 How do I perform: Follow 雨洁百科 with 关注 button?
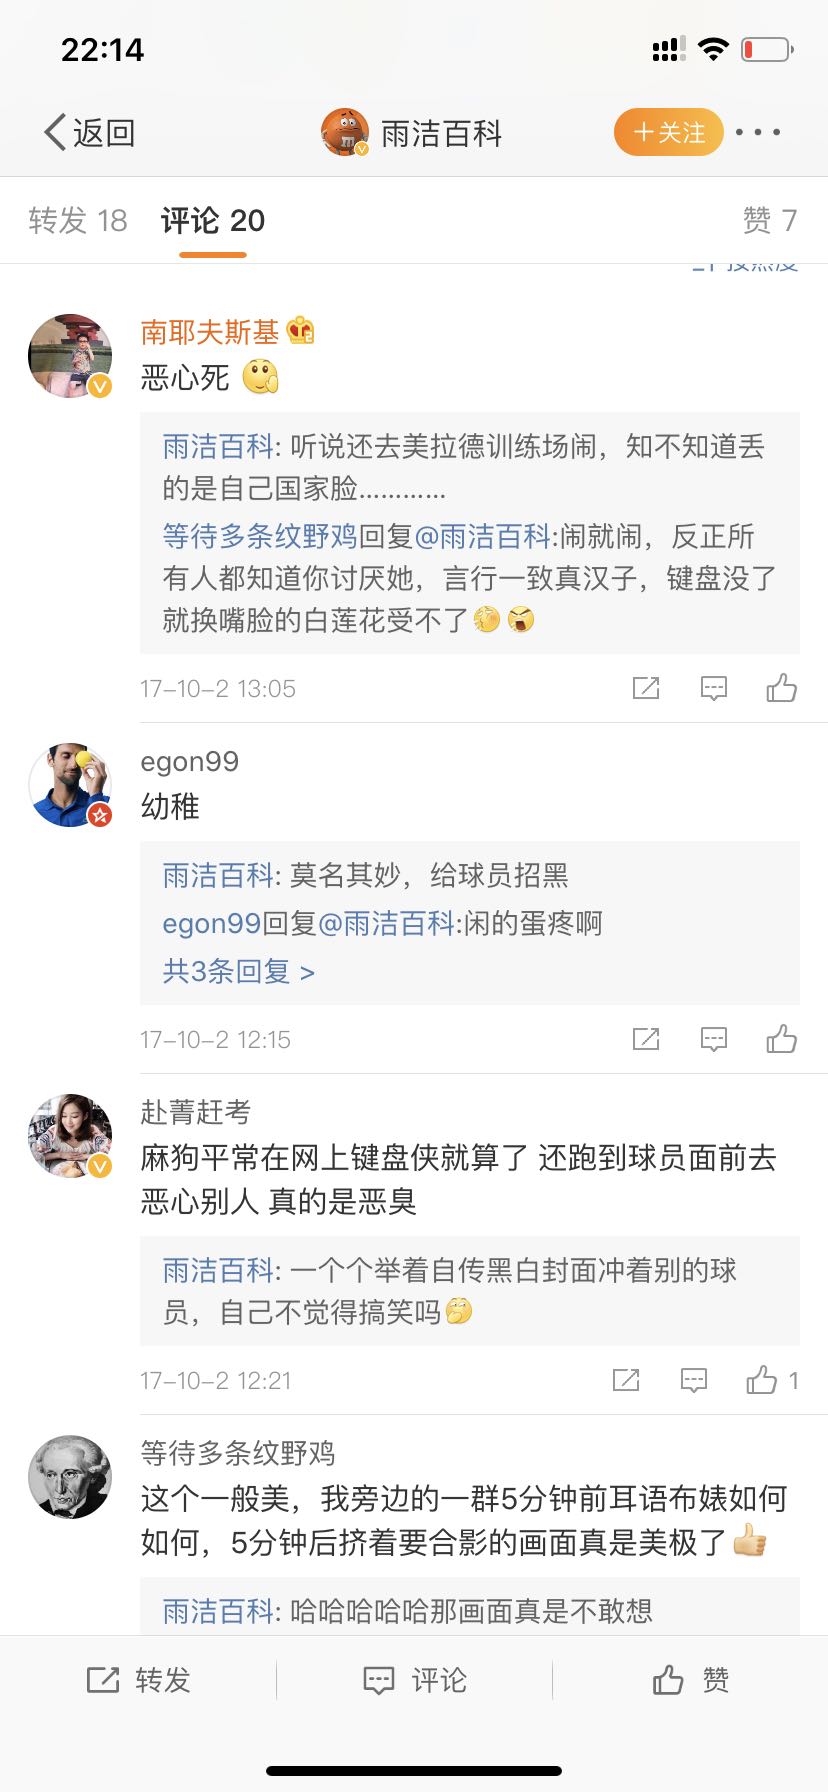(x=668, y=133)
